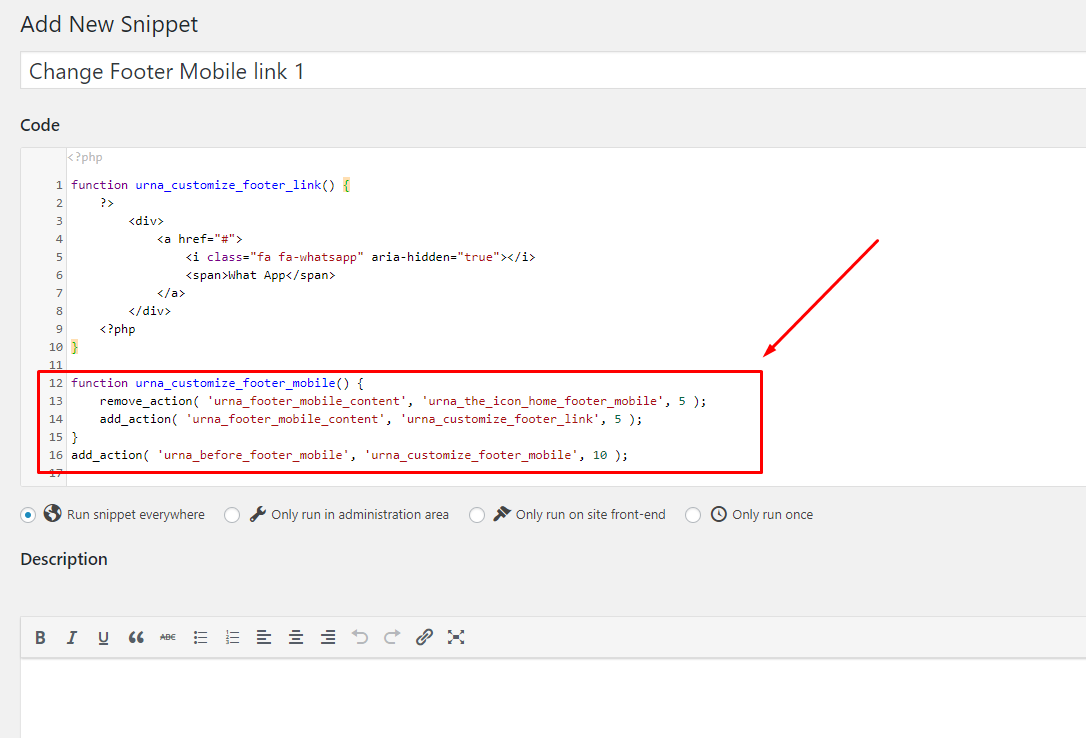This screenshot has width=1086, height=738.
Task: Click the undo arrow icon
Action: pos(359,638)
